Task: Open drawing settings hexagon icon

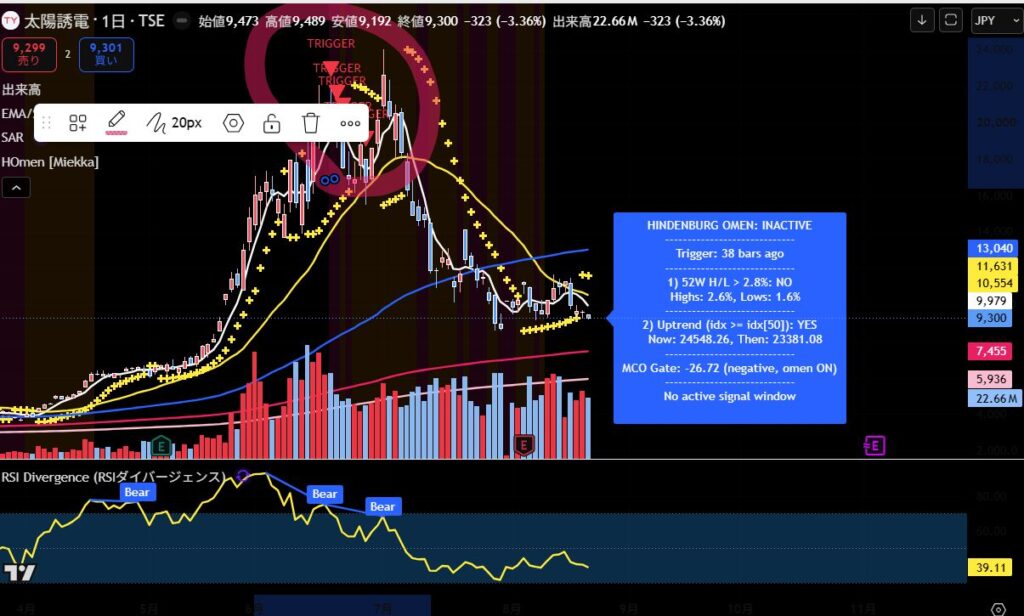Action: (233, 123)
